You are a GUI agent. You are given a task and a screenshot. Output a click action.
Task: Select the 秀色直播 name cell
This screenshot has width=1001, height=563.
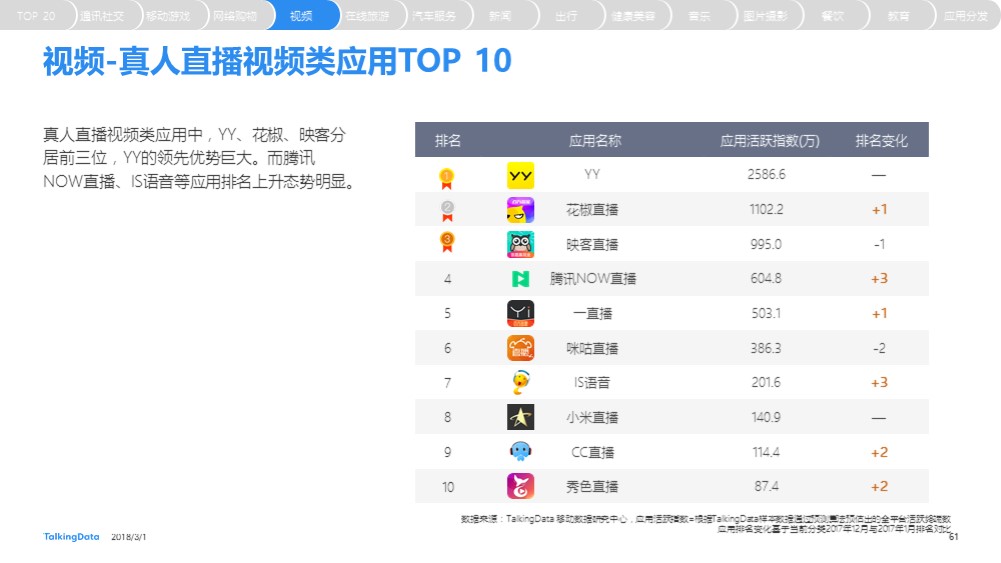(x=592, y=486)
